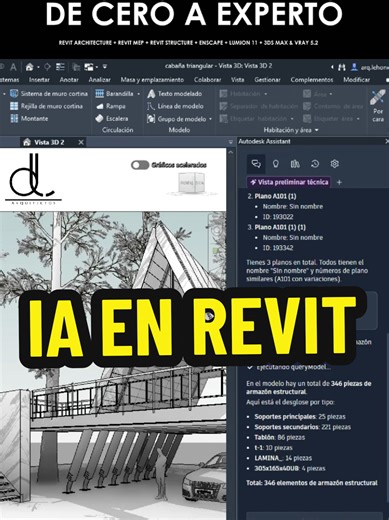Click the 'ID: 193342' line
This screenshot has width=389, height=520.
click(x=278, y=248)
